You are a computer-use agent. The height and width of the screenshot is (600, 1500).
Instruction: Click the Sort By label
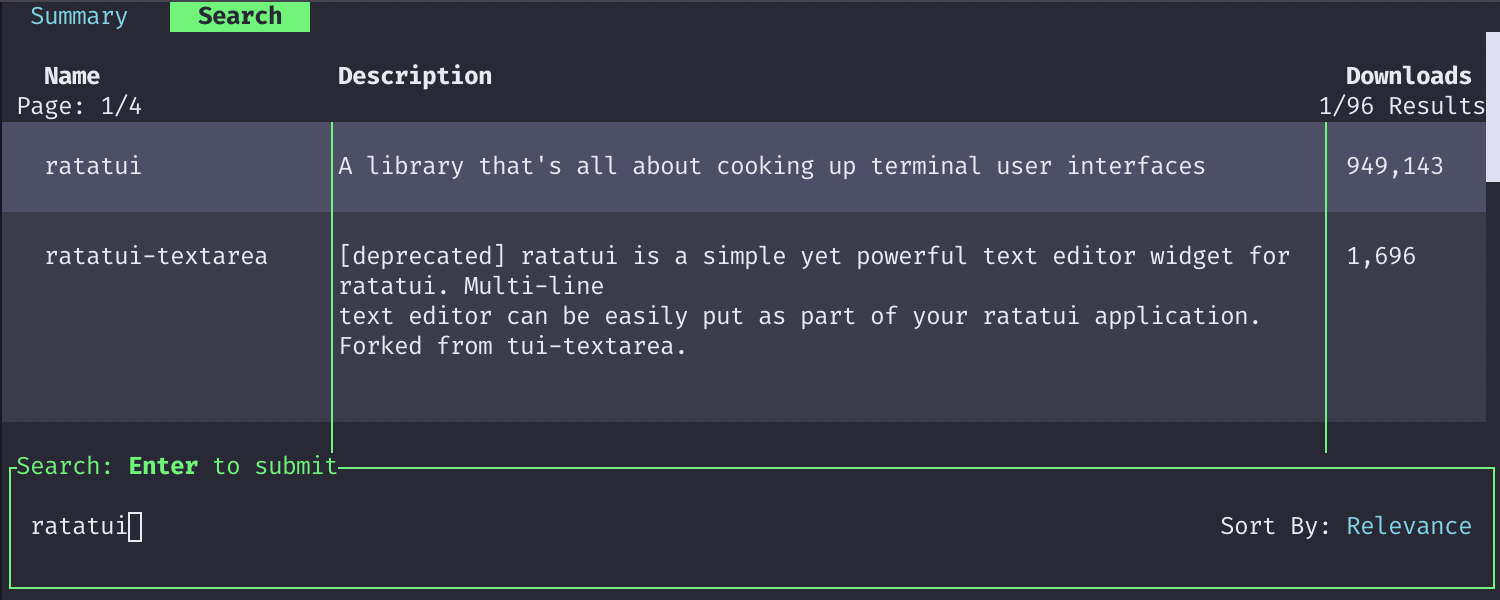coord(1275,526)
